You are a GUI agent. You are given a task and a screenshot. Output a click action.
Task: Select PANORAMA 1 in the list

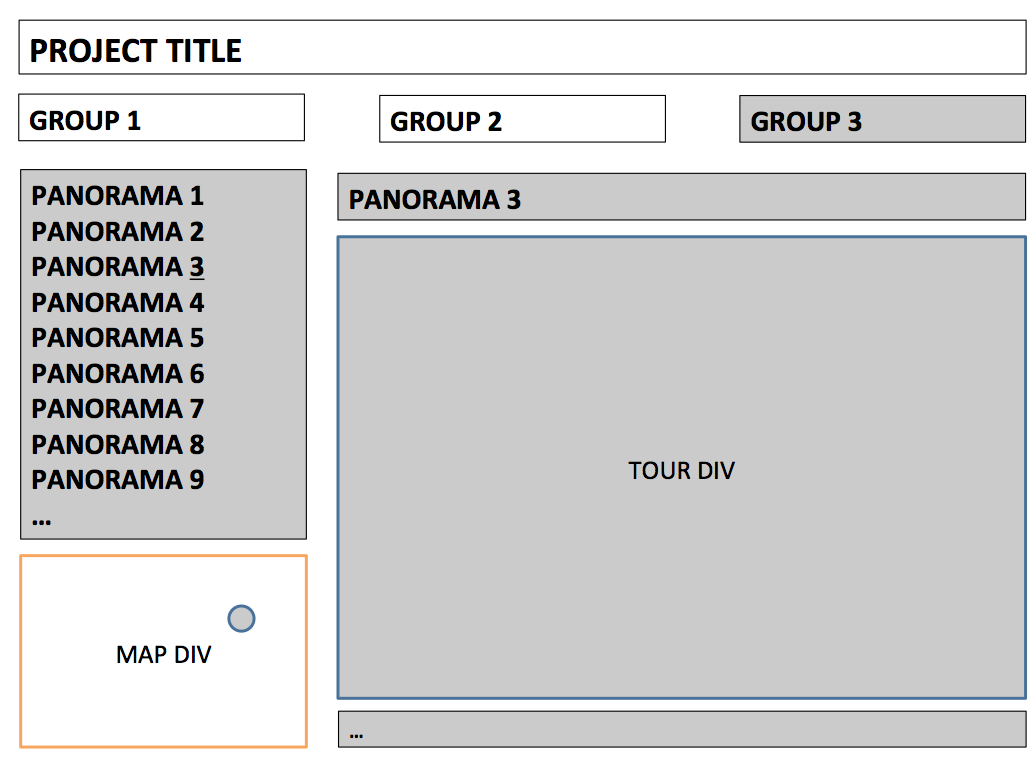click(x=117, y=196)
